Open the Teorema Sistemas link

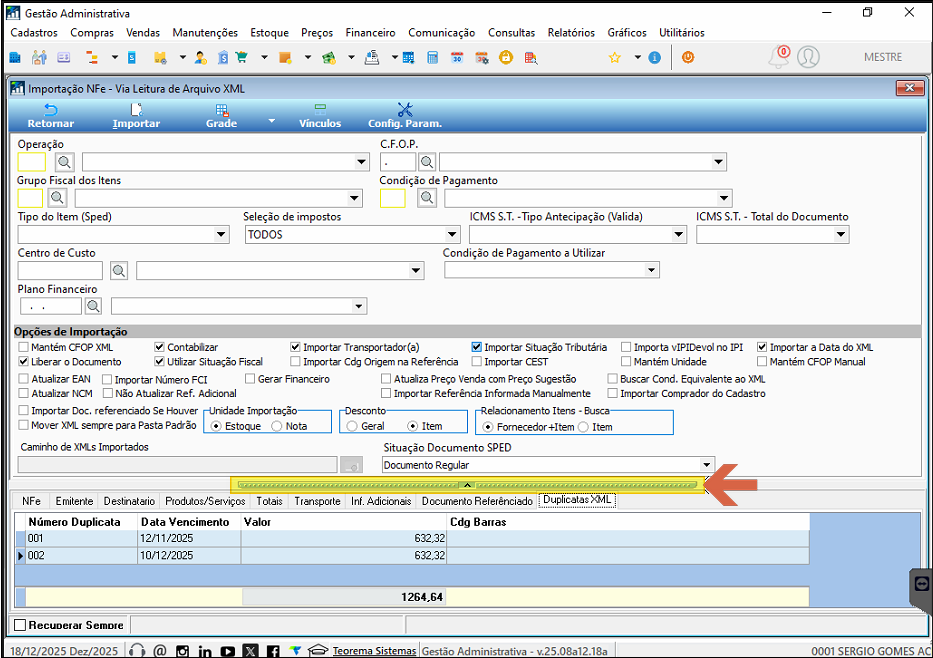tap(374, 651)
